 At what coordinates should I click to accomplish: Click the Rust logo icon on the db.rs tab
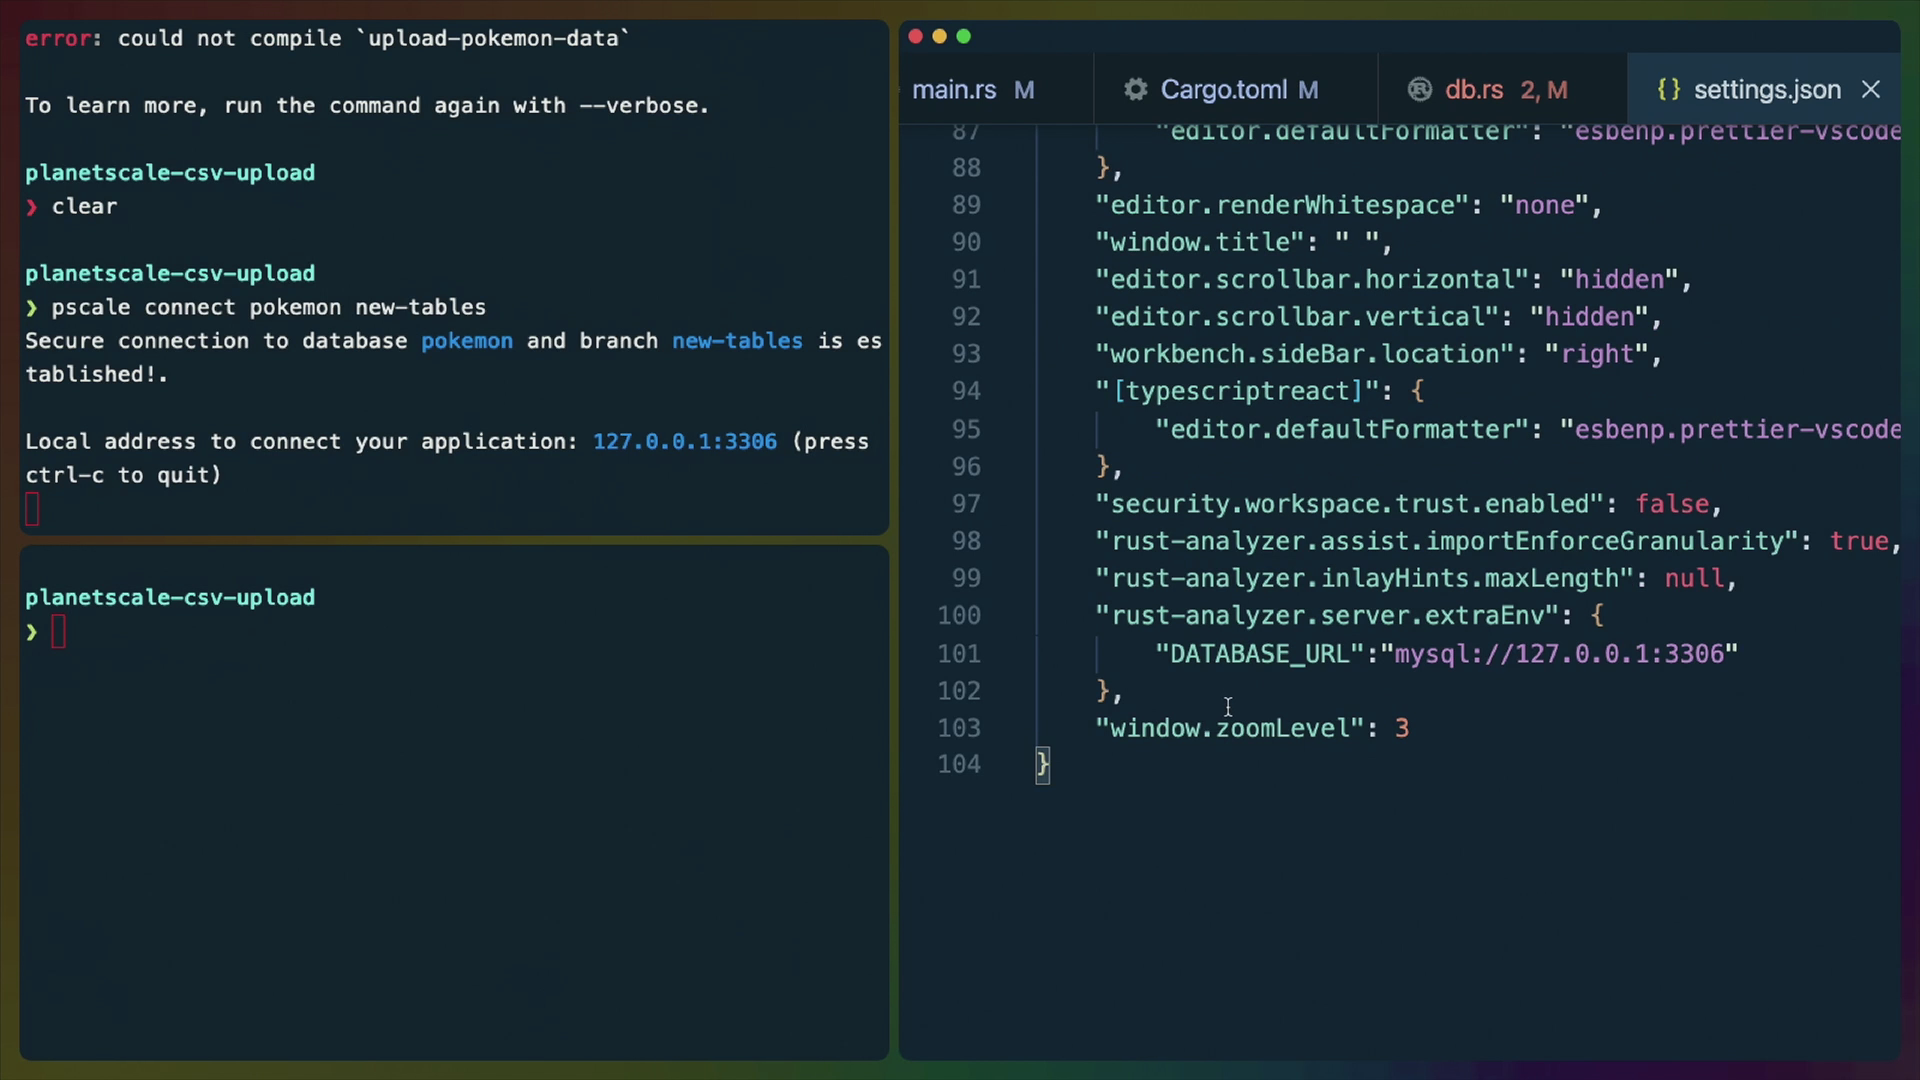click(x=1420, y=89)
